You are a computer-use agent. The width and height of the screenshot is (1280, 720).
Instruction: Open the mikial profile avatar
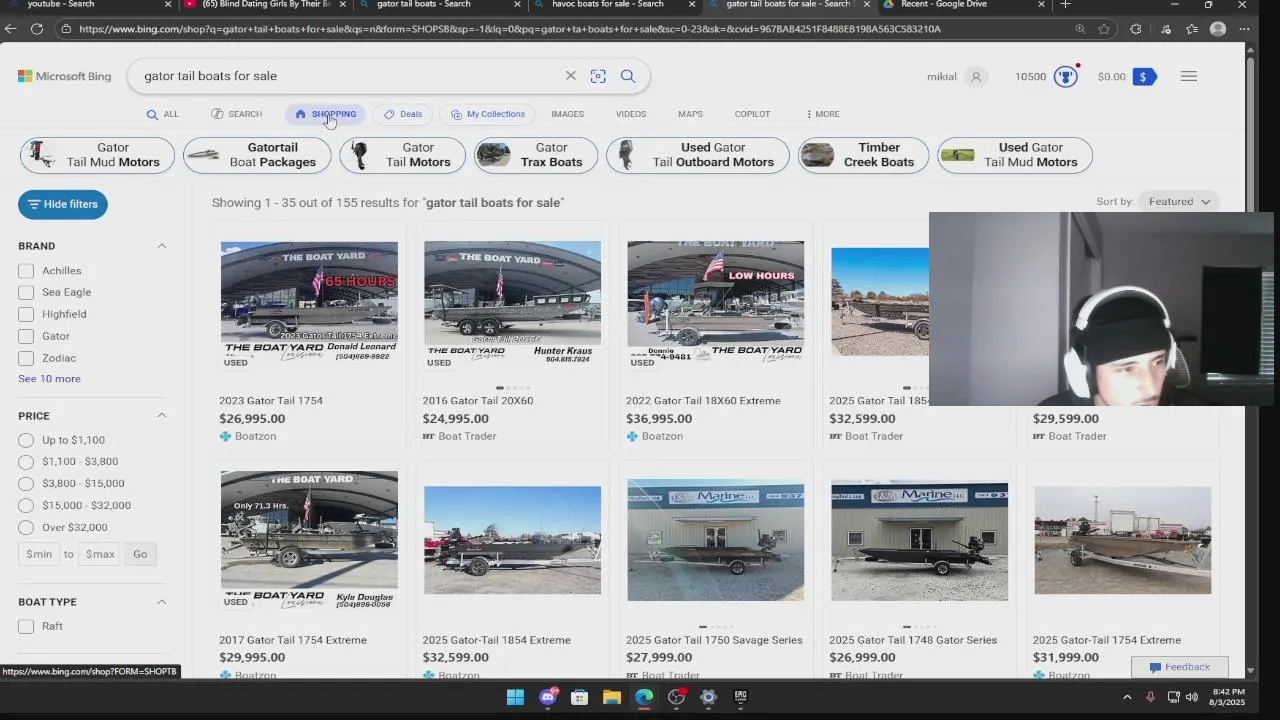pos(976,77)
